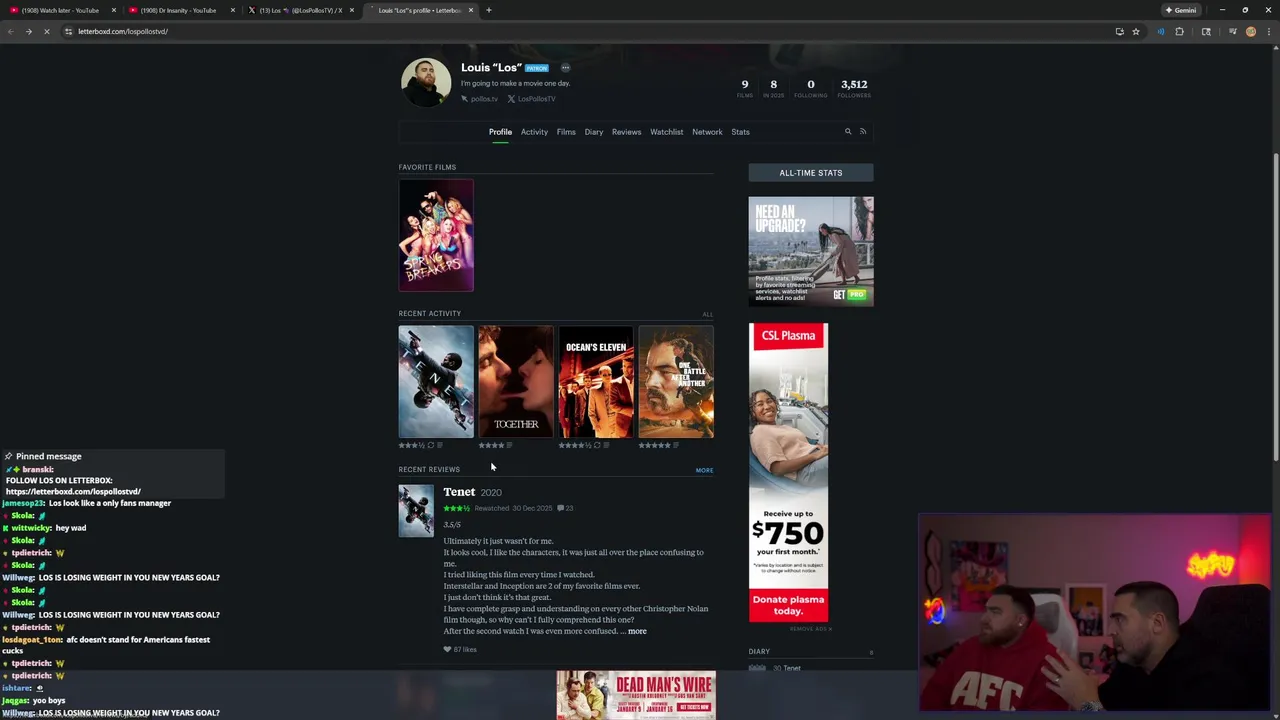Click the ALL-TIME STATS button
Image resolution: width=1280 pixels, height=720 pixels.
pos(811,173)
